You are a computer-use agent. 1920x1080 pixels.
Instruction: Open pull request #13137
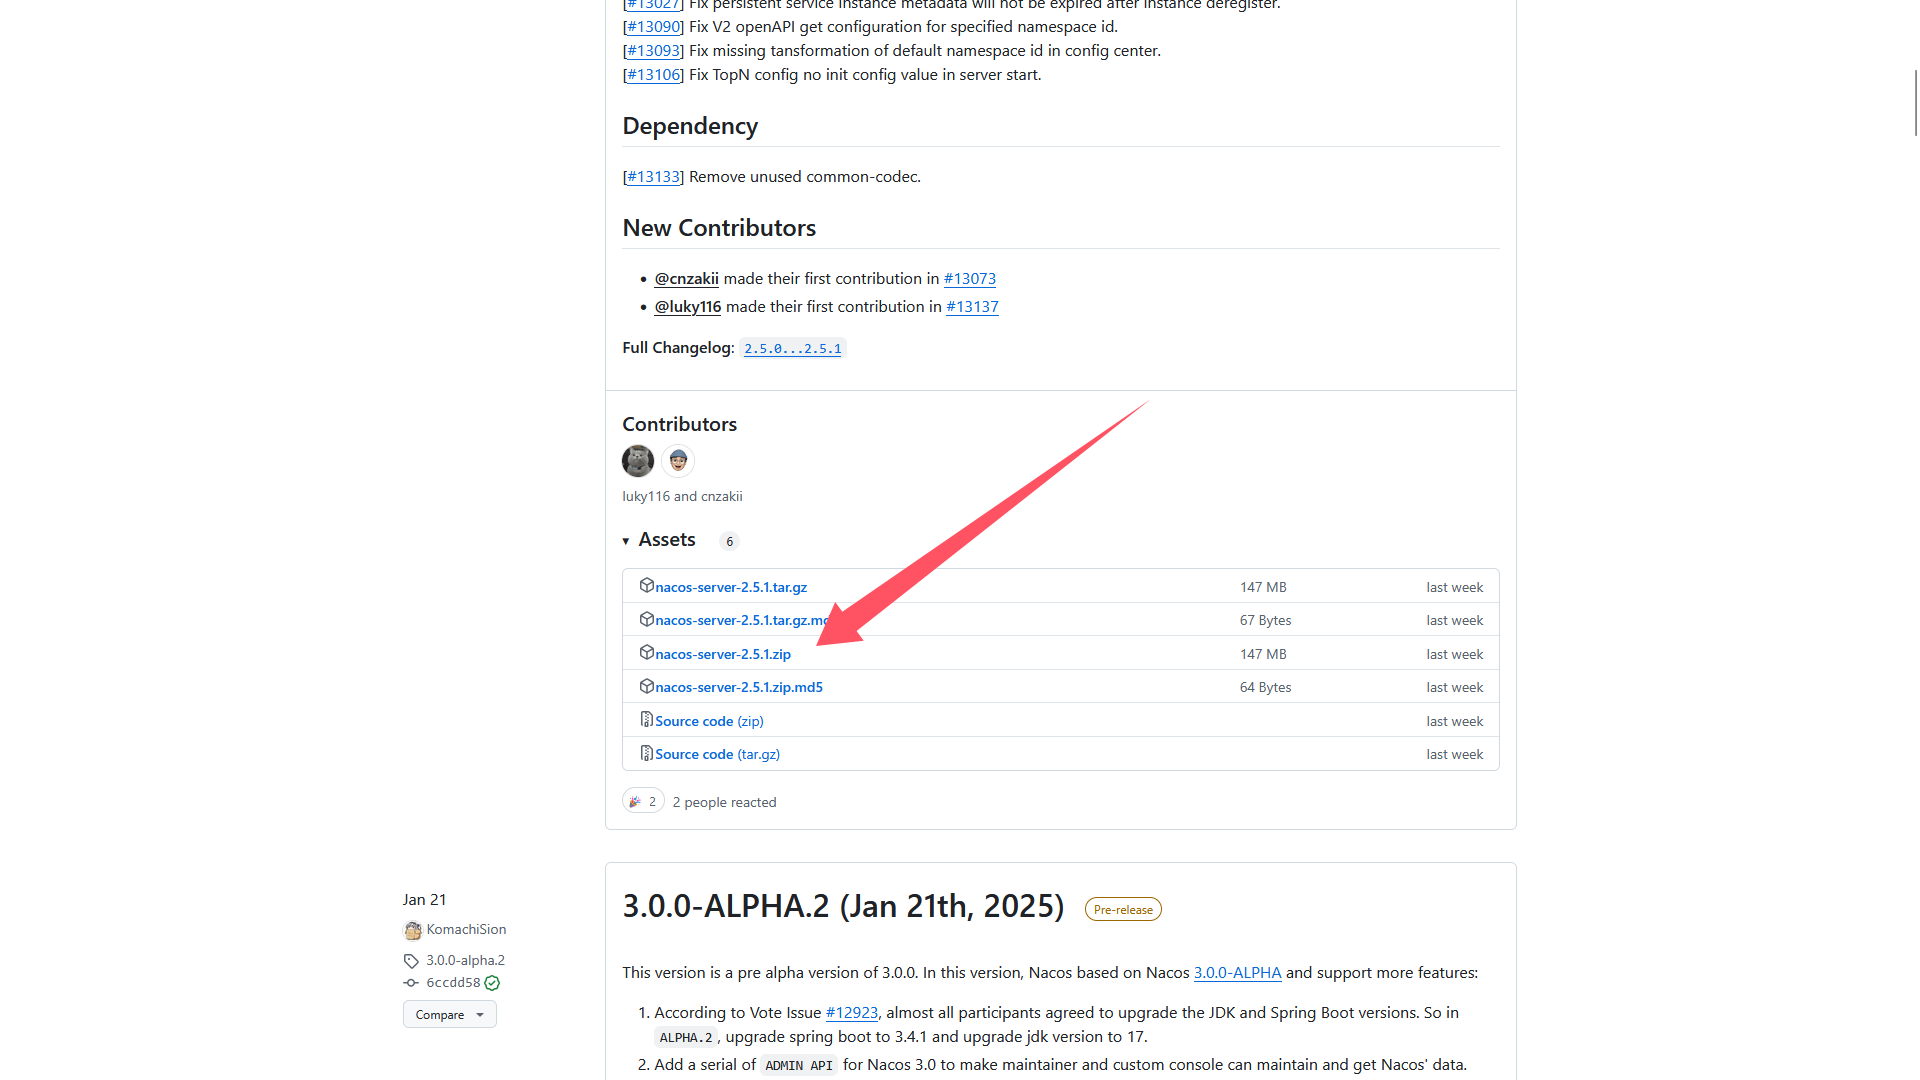point(972,307)
